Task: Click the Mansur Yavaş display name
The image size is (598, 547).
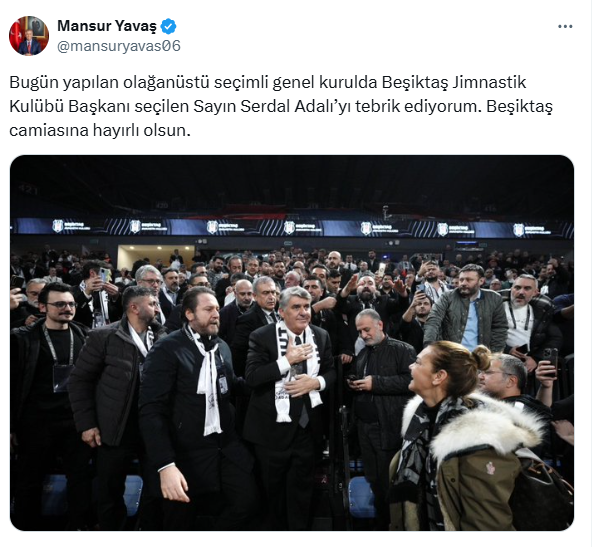Action: tap(107, 26)
